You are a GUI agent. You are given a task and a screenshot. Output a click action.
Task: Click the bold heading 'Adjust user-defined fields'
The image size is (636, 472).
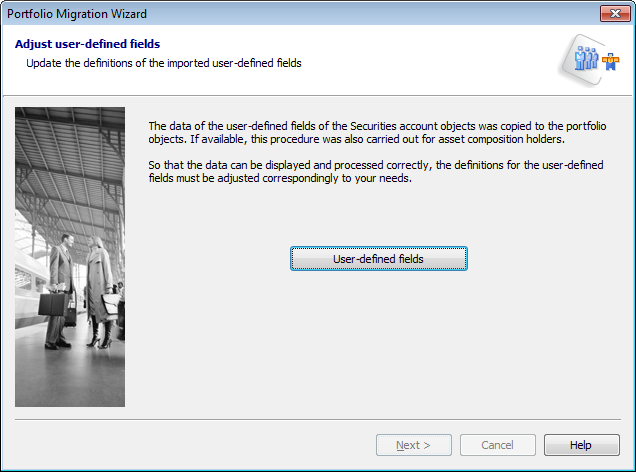(88, 44)
